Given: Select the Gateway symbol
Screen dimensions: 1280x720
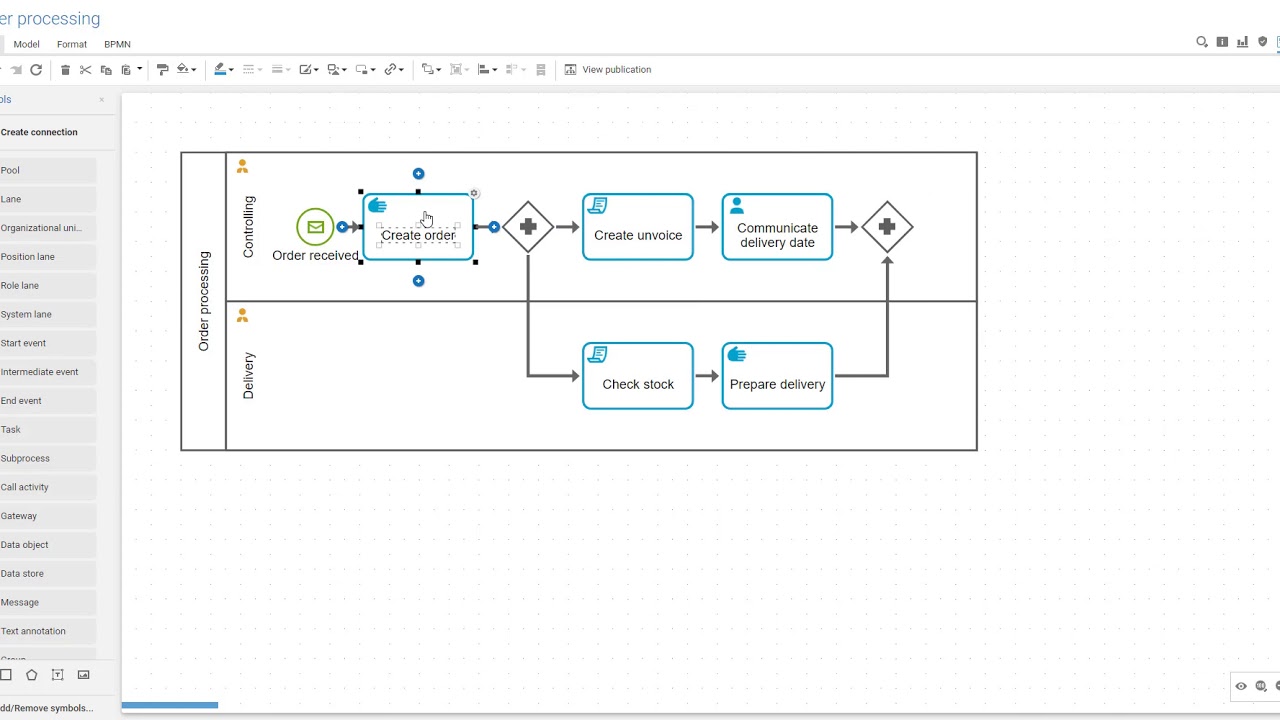Looking at the screenshot, I should pyautogui.click(x=48, y=516).
